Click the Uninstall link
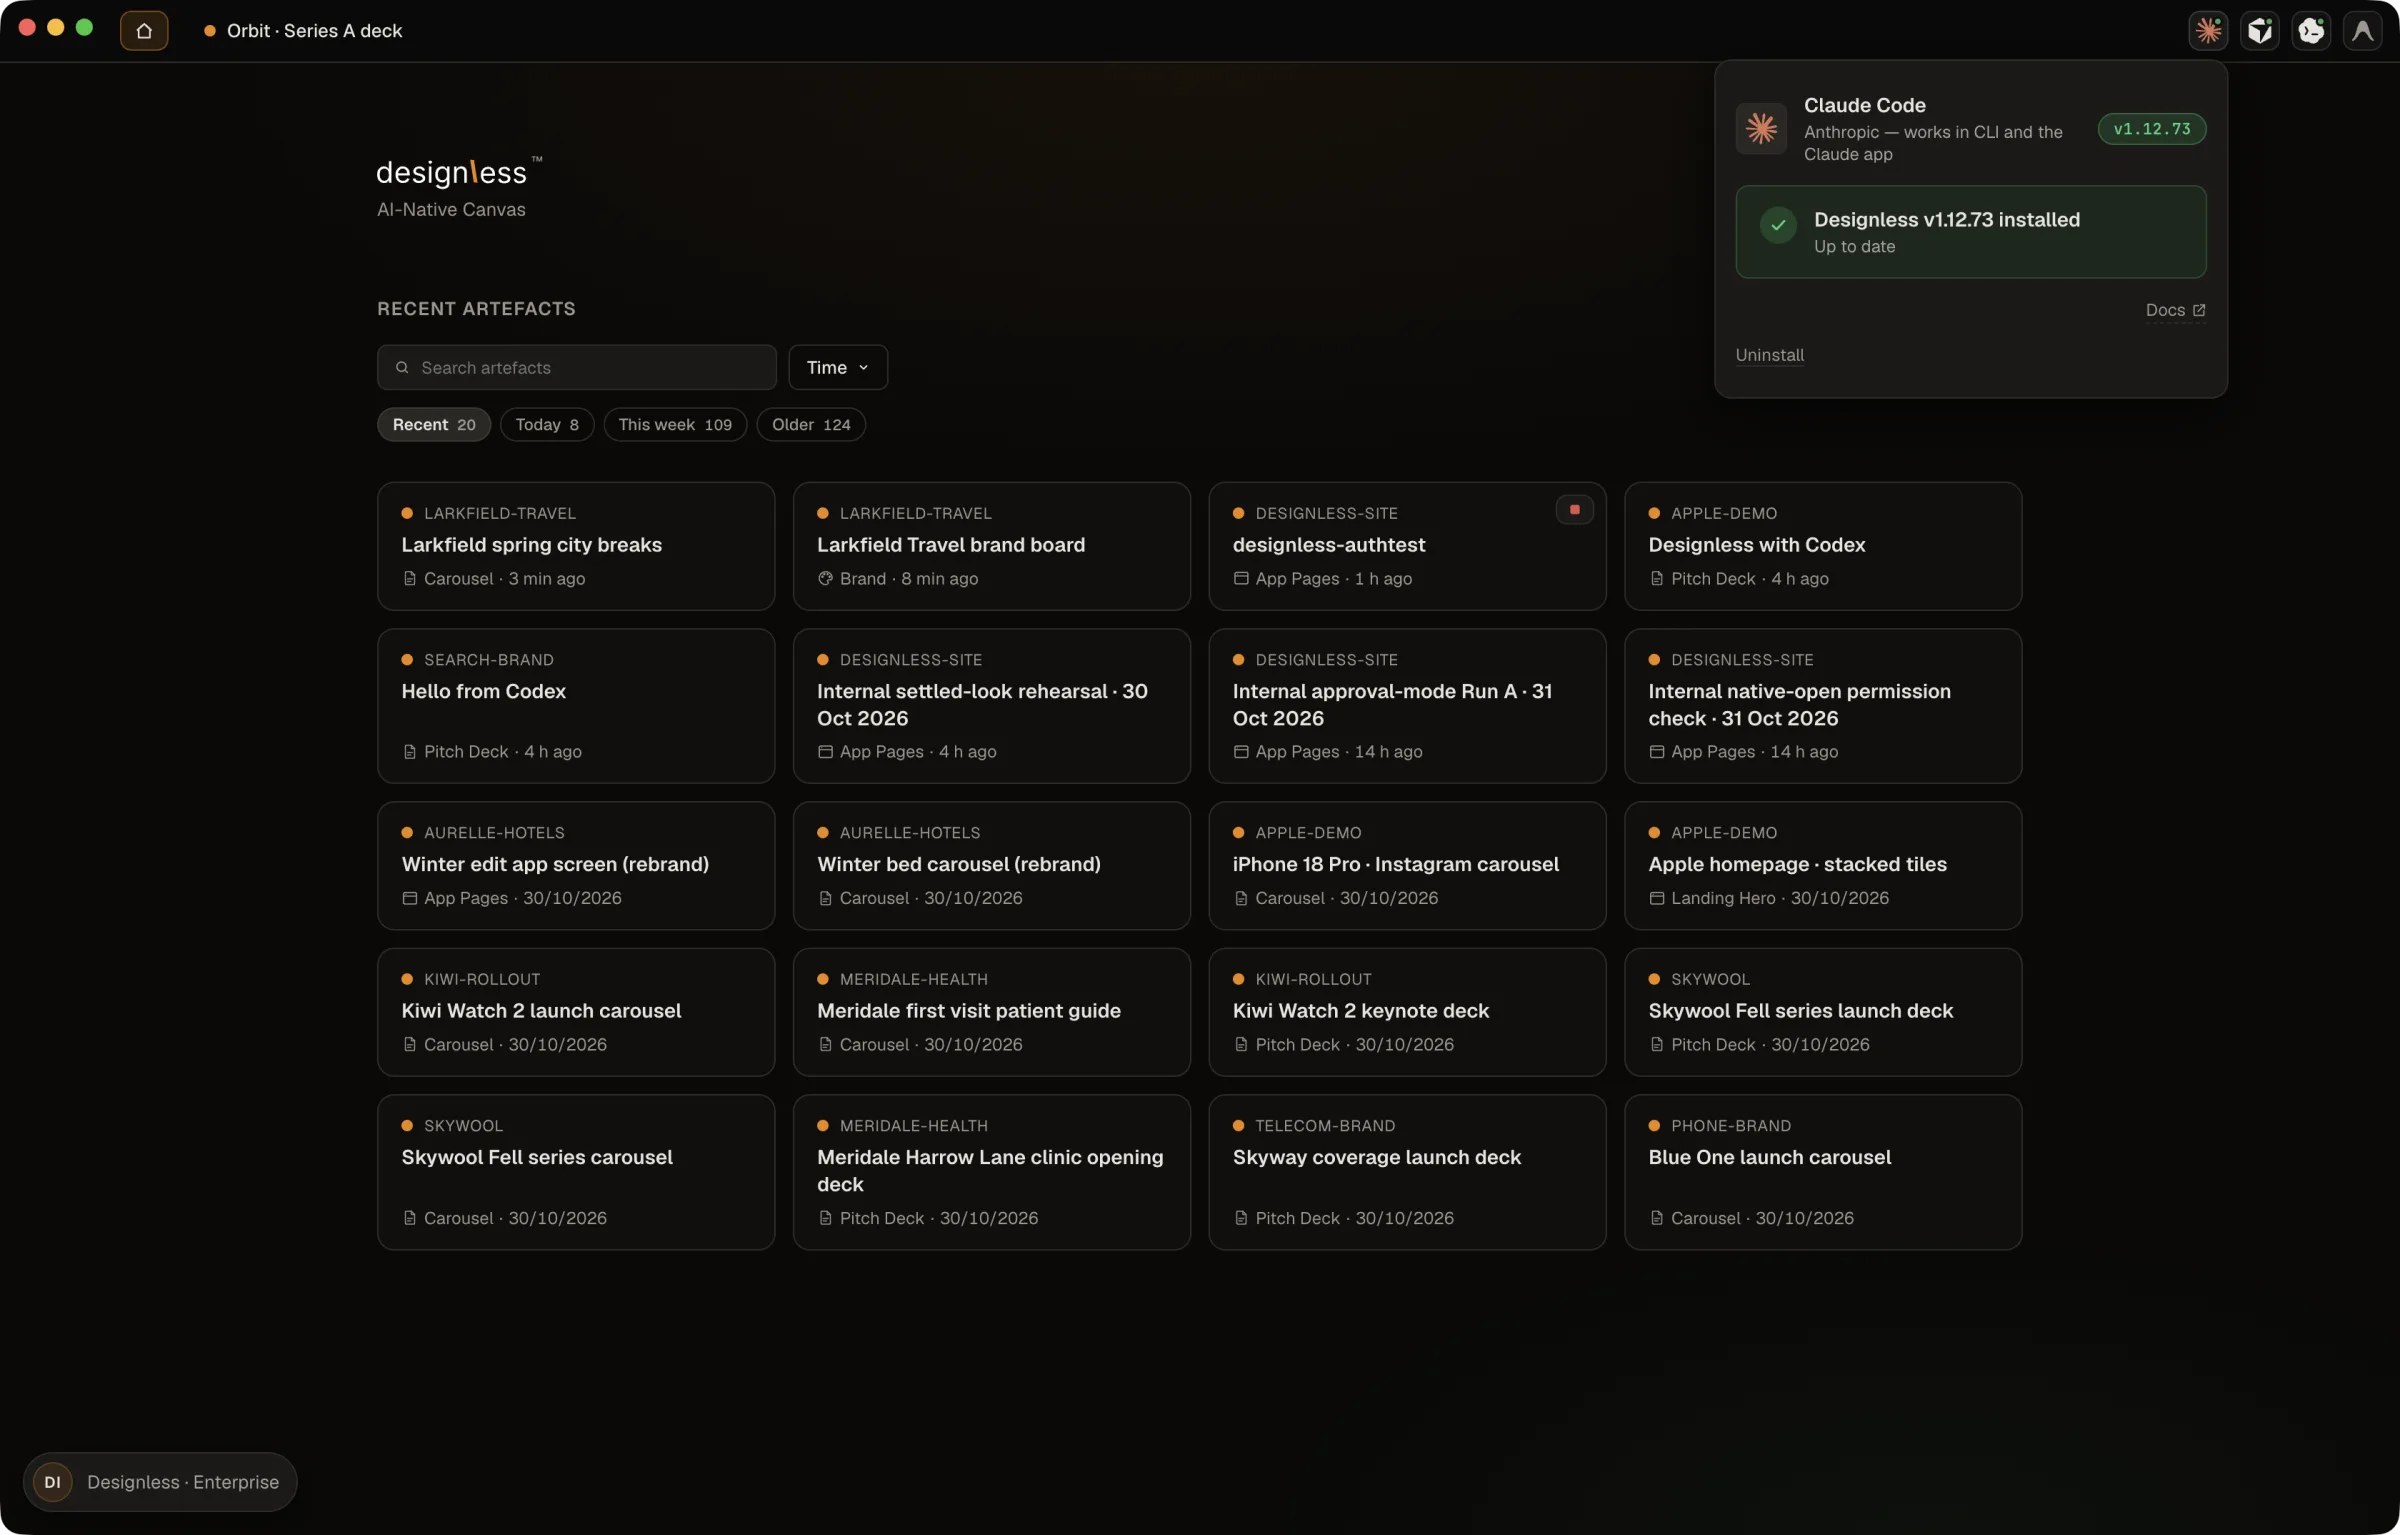The width and height of the screenshot is (2400, 1535). (1769, 355)
